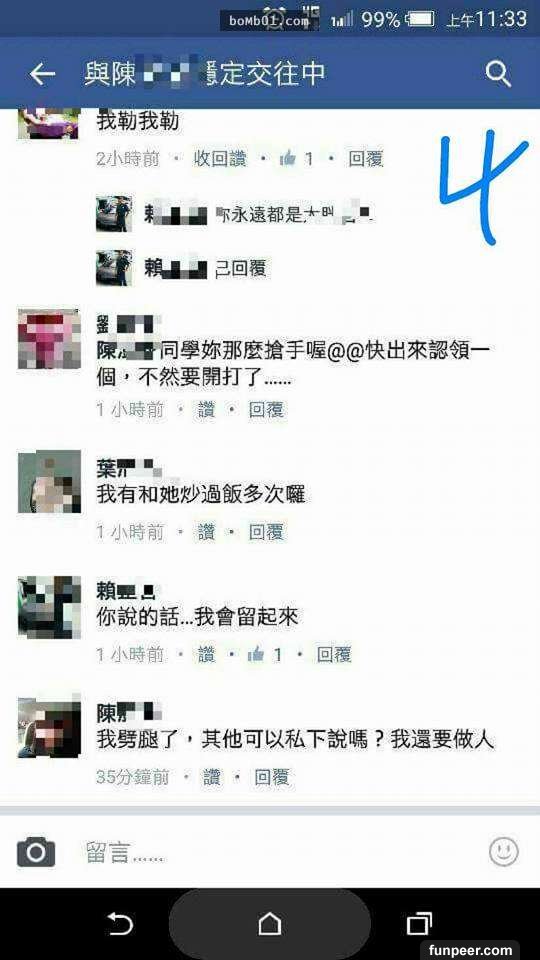Viewport: 540px width, 960px height.
Task: Open avatar of 我有和她炒過飯 commenter
Action: pyautogui.click(x=49, y=481)
